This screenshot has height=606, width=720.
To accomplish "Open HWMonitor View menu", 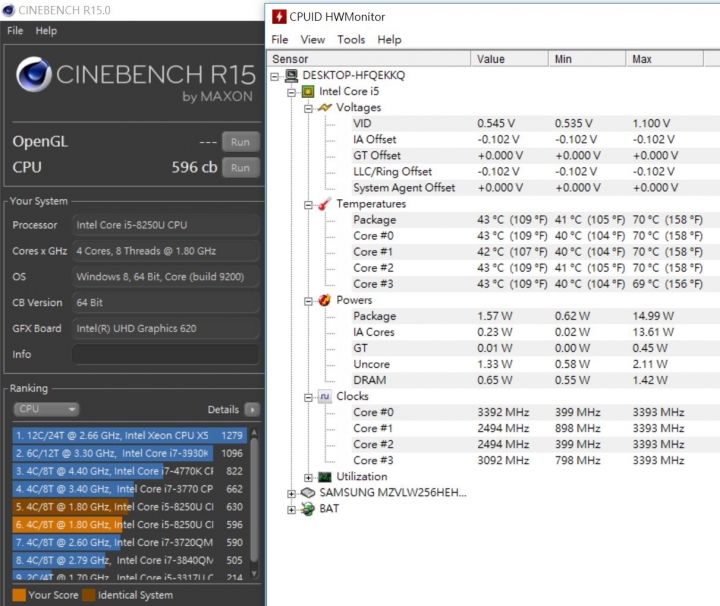I will [x=313, y=39].
